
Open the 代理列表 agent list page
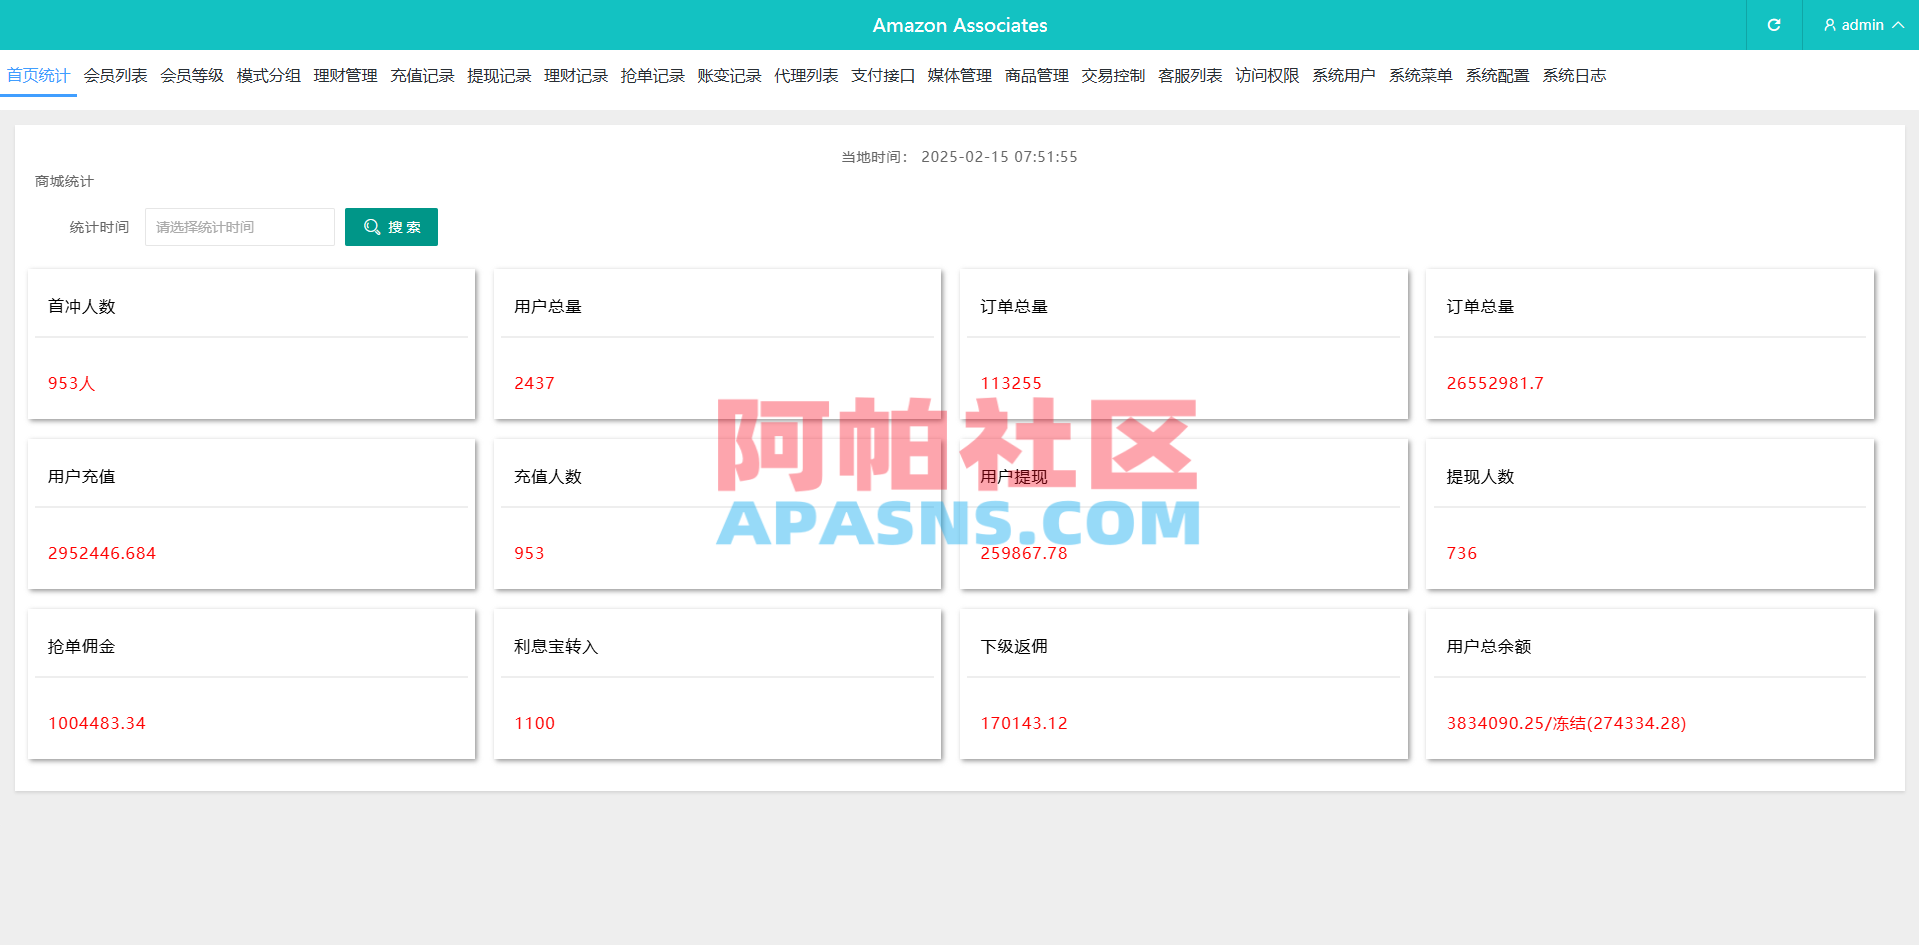click(x=805, y=75)
